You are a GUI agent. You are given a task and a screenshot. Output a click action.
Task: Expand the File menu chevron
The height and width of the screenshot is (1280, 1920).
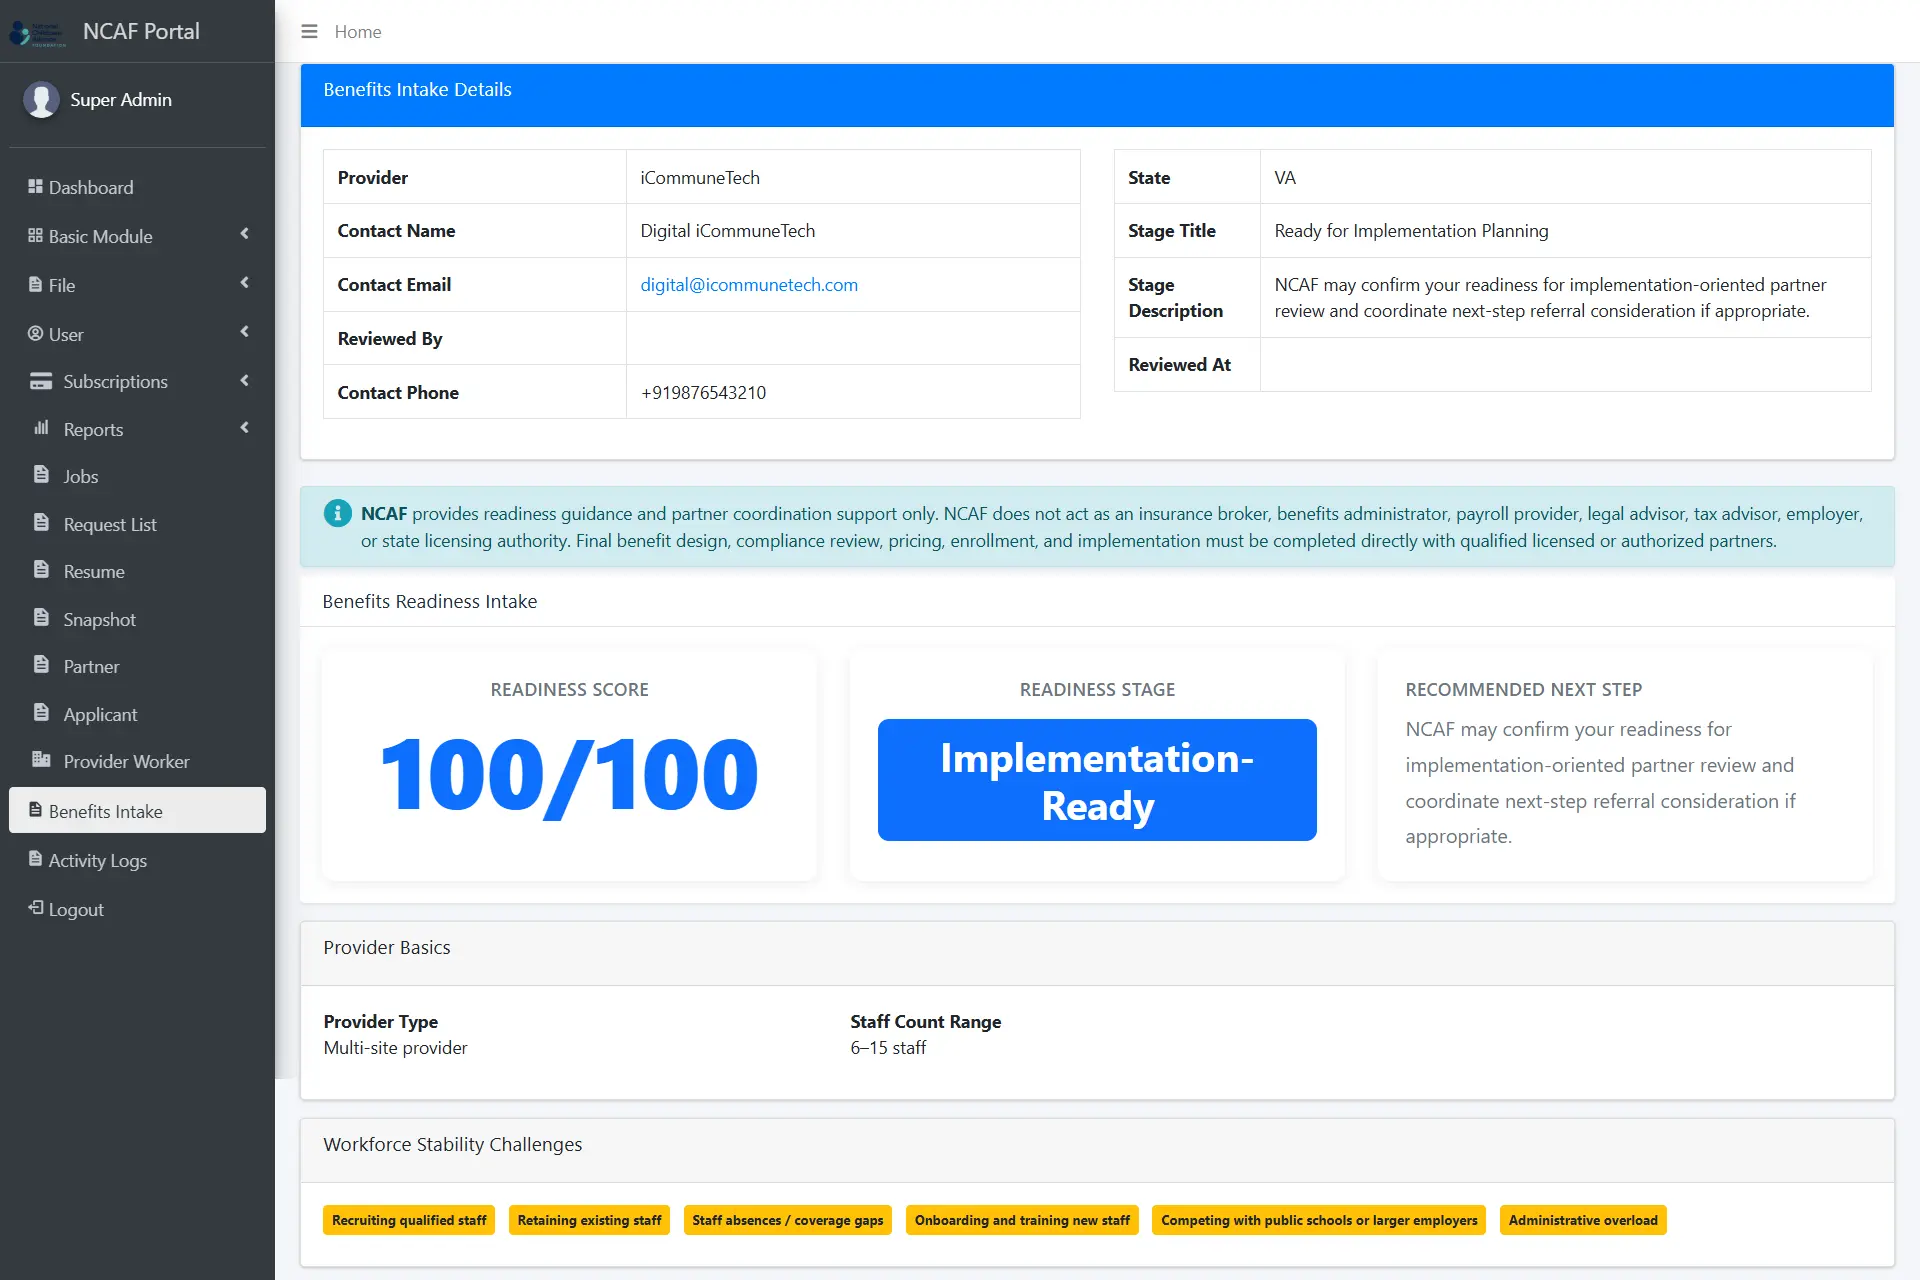(245, 283)
